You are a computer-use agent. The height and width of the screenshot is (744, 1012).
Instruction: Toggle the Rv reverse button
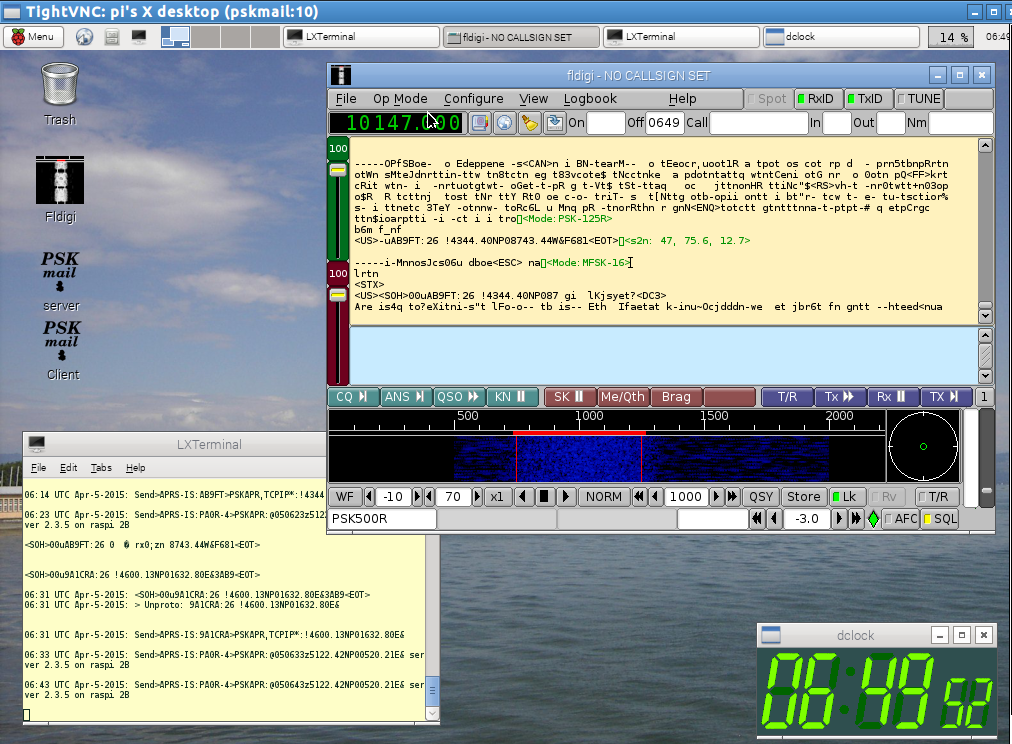(885, 496)
